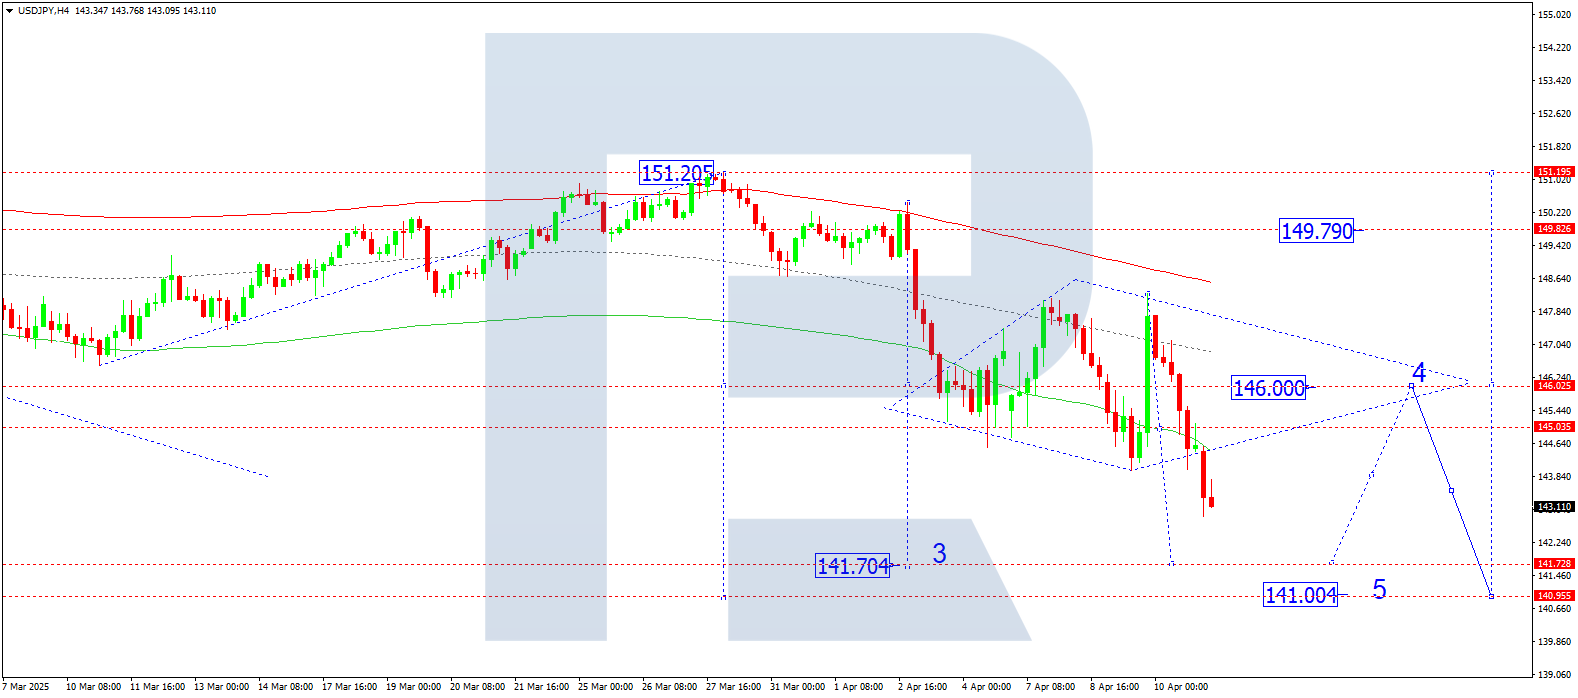Click the red 151.195 level tag on price axis
This screenshot has width=1578, height=698.
click(1554, 172)
